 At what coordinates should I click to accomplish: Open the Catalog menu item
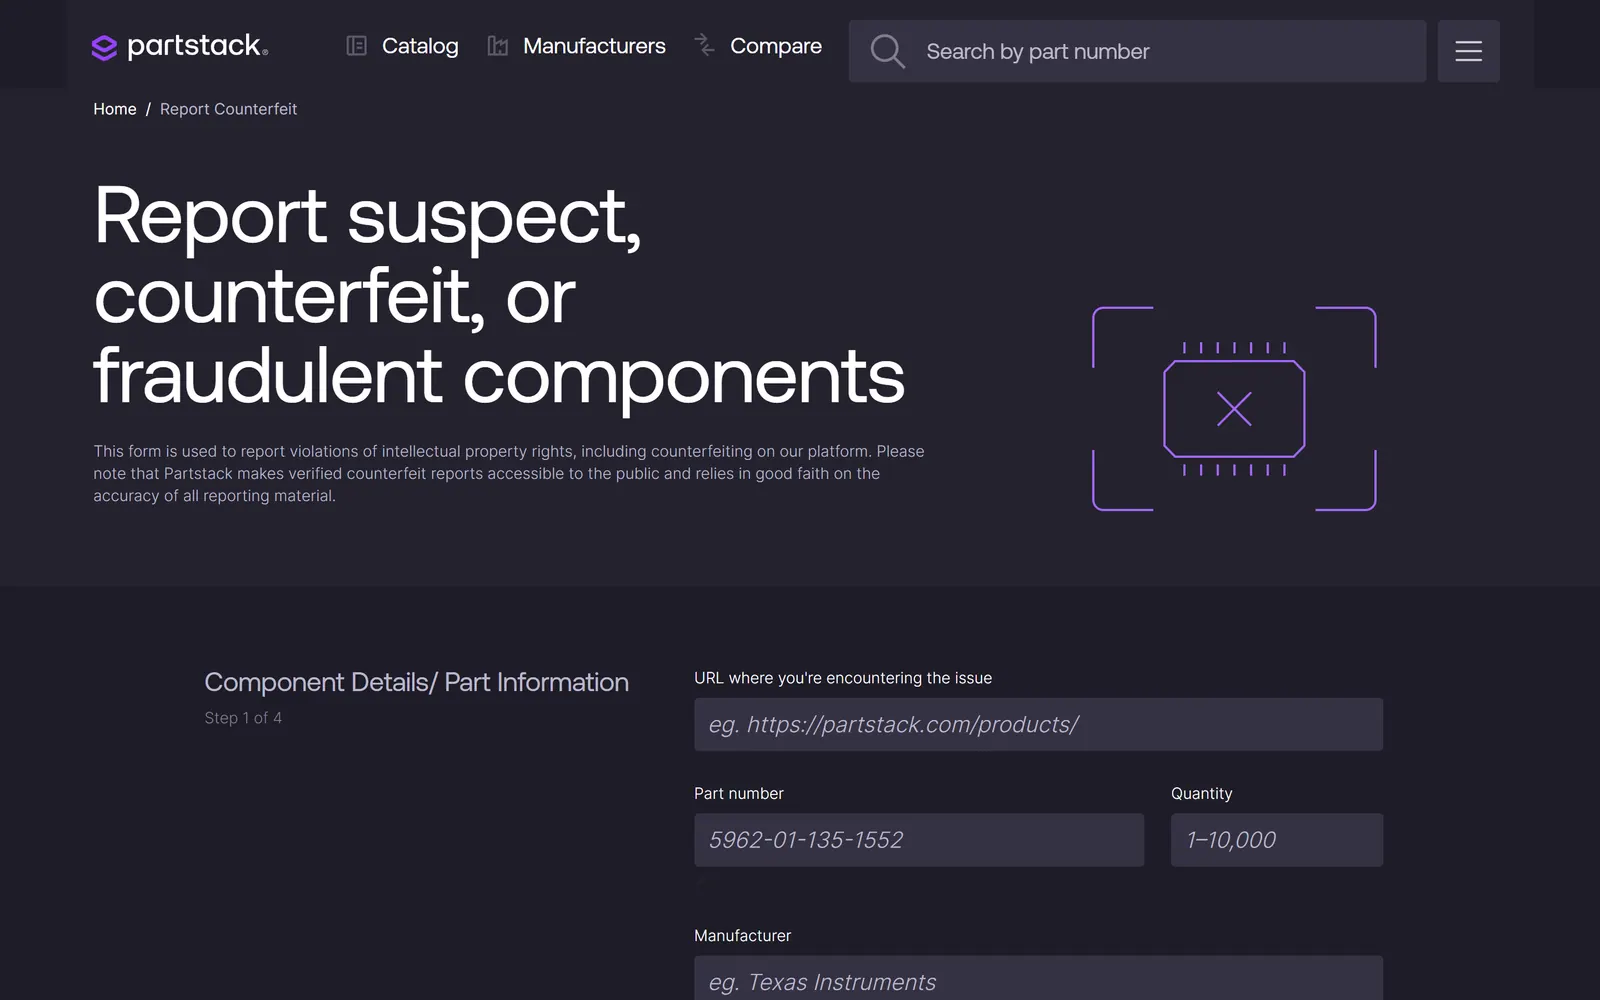(x=402, y=46)
